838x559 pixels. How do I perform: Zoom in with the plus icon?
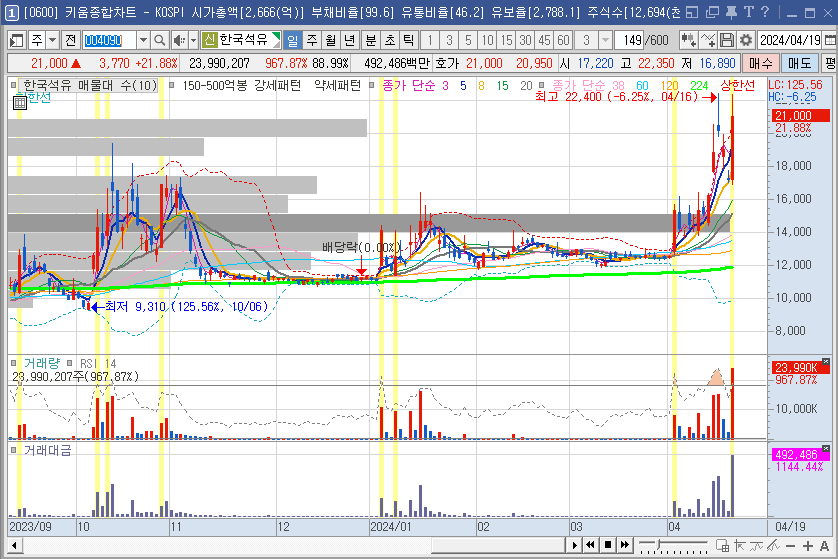[x=808, y=546]
